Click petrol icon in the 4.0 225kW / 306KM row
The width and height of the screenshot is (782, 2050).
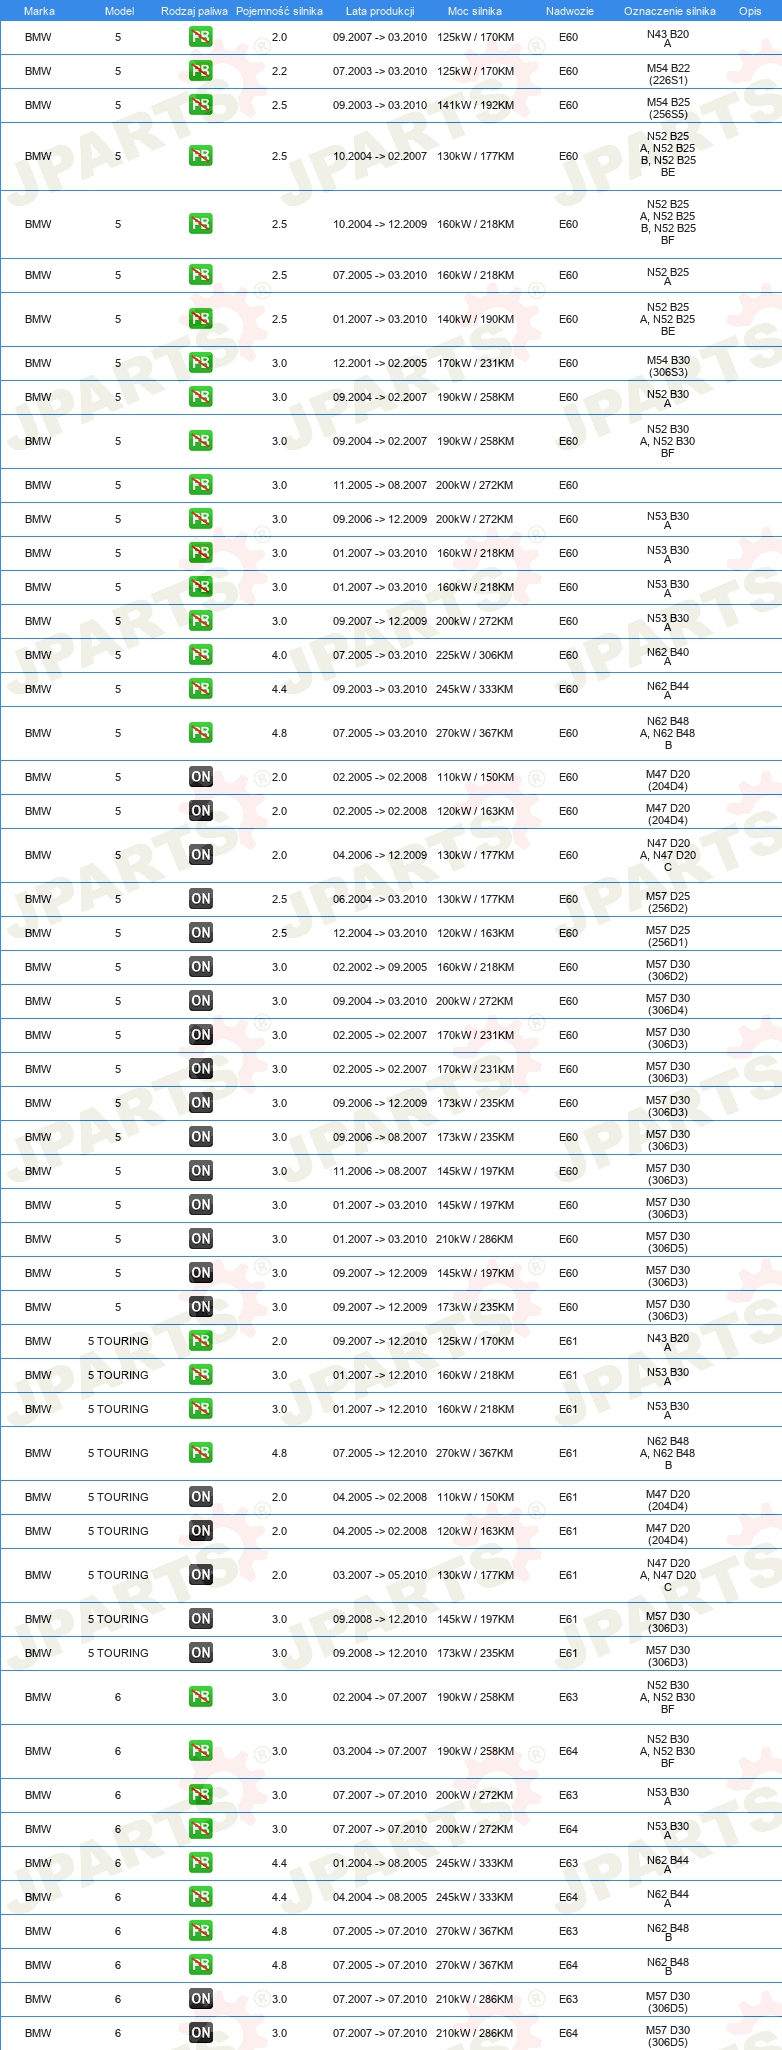pyautogui.click(x=201, y=656)
